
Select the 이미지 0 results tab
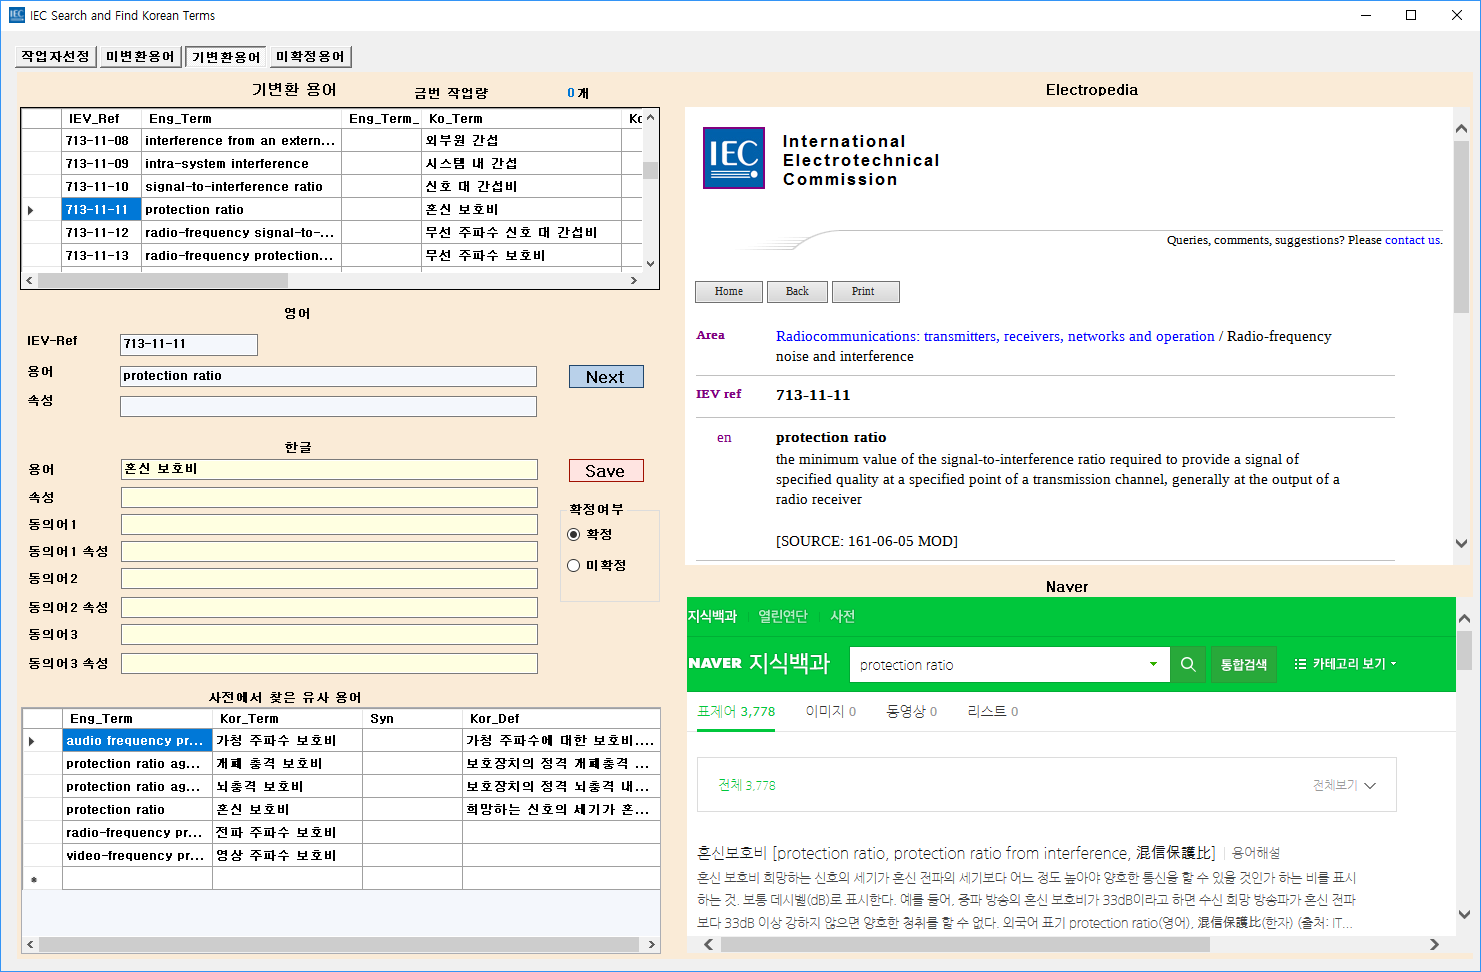[x=831, y=712]
